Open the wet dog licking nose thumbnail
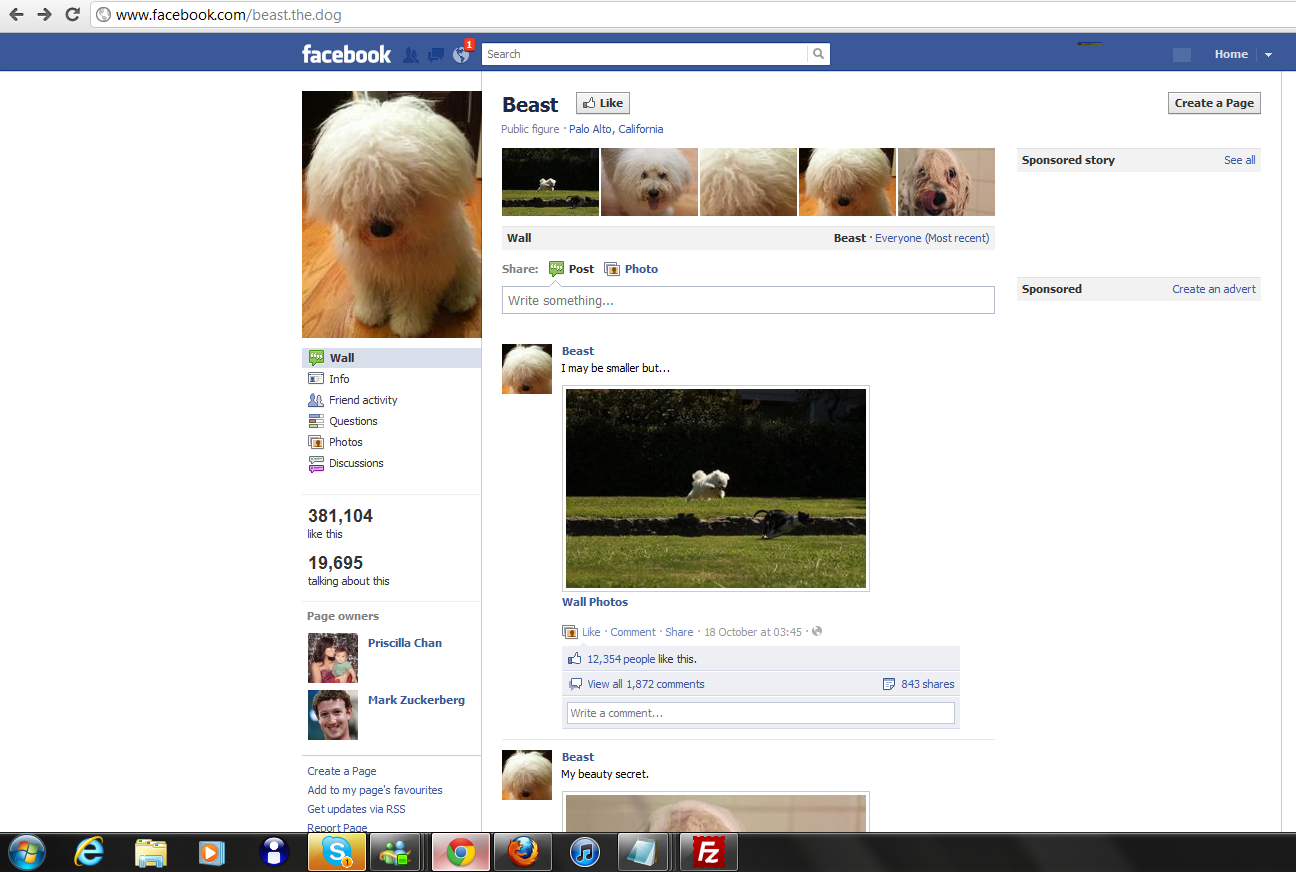Screen dimensions: 1296x872 [x=946, y=182]
